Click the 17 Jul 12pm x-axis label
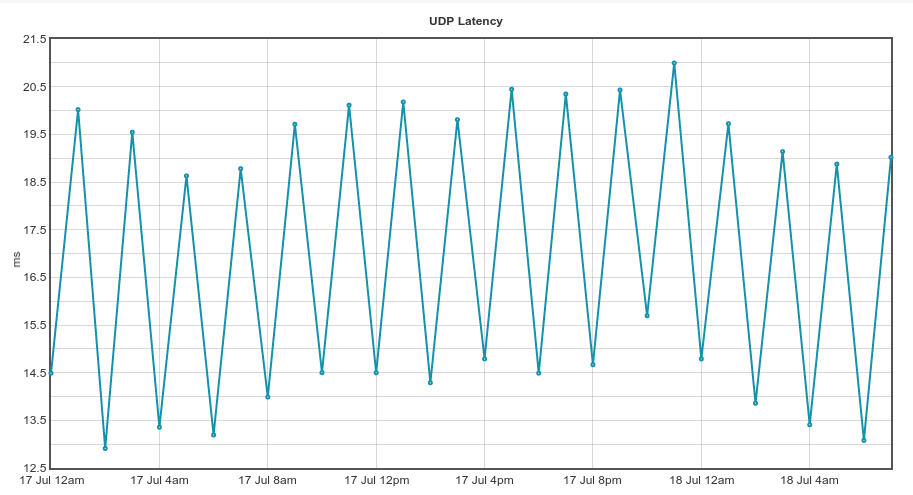Viewport: 913px width, 495px height. pos(376,480)
